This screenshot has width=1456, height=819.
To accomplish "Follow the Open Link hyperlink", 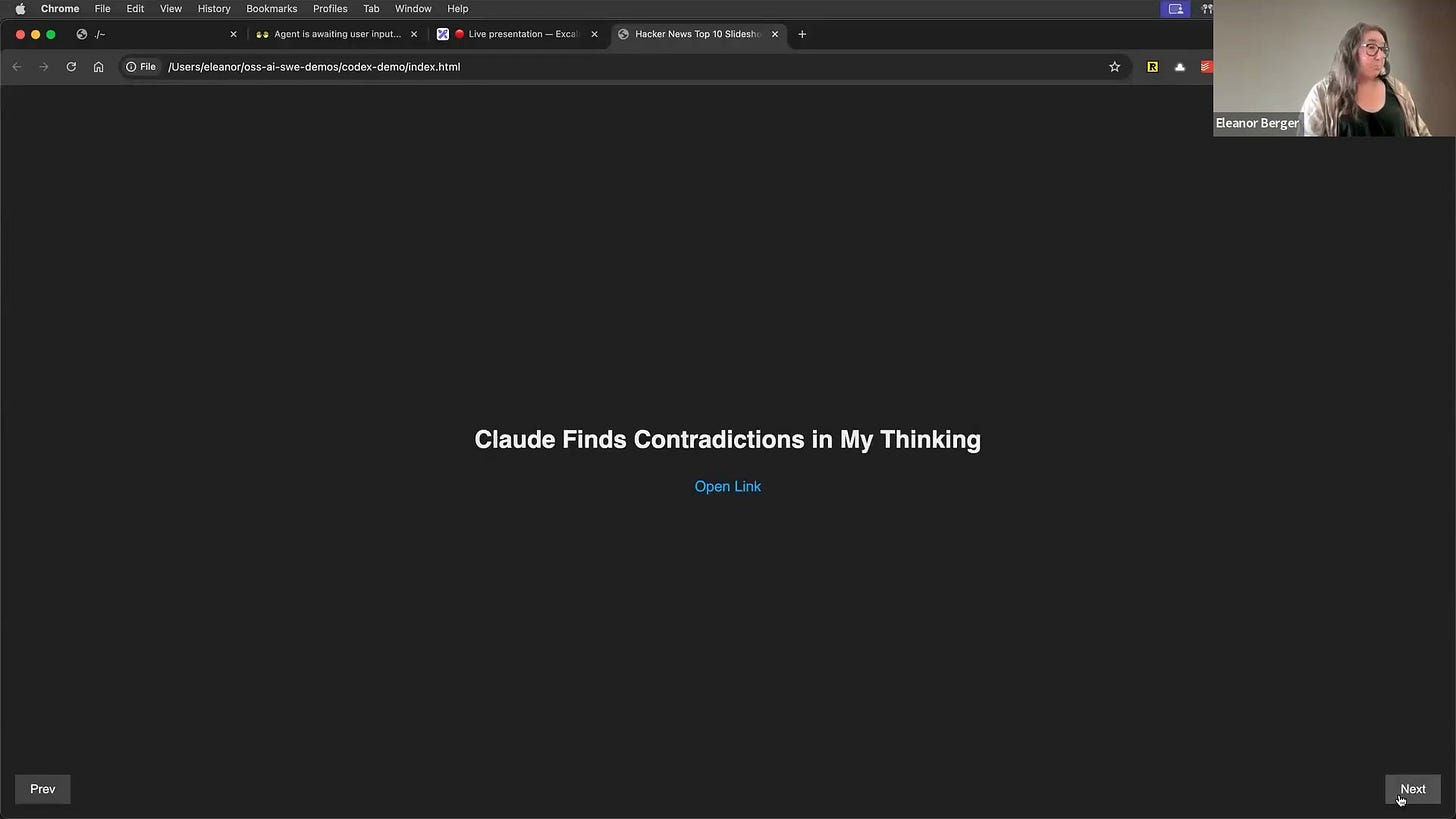I will click(x=727, y=486).
